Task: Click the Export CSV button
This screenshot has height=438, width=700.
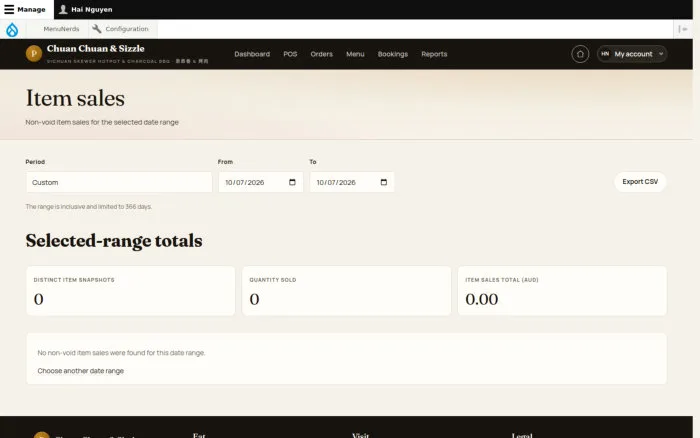Action: pyautogui.click(x=640, y=182)
